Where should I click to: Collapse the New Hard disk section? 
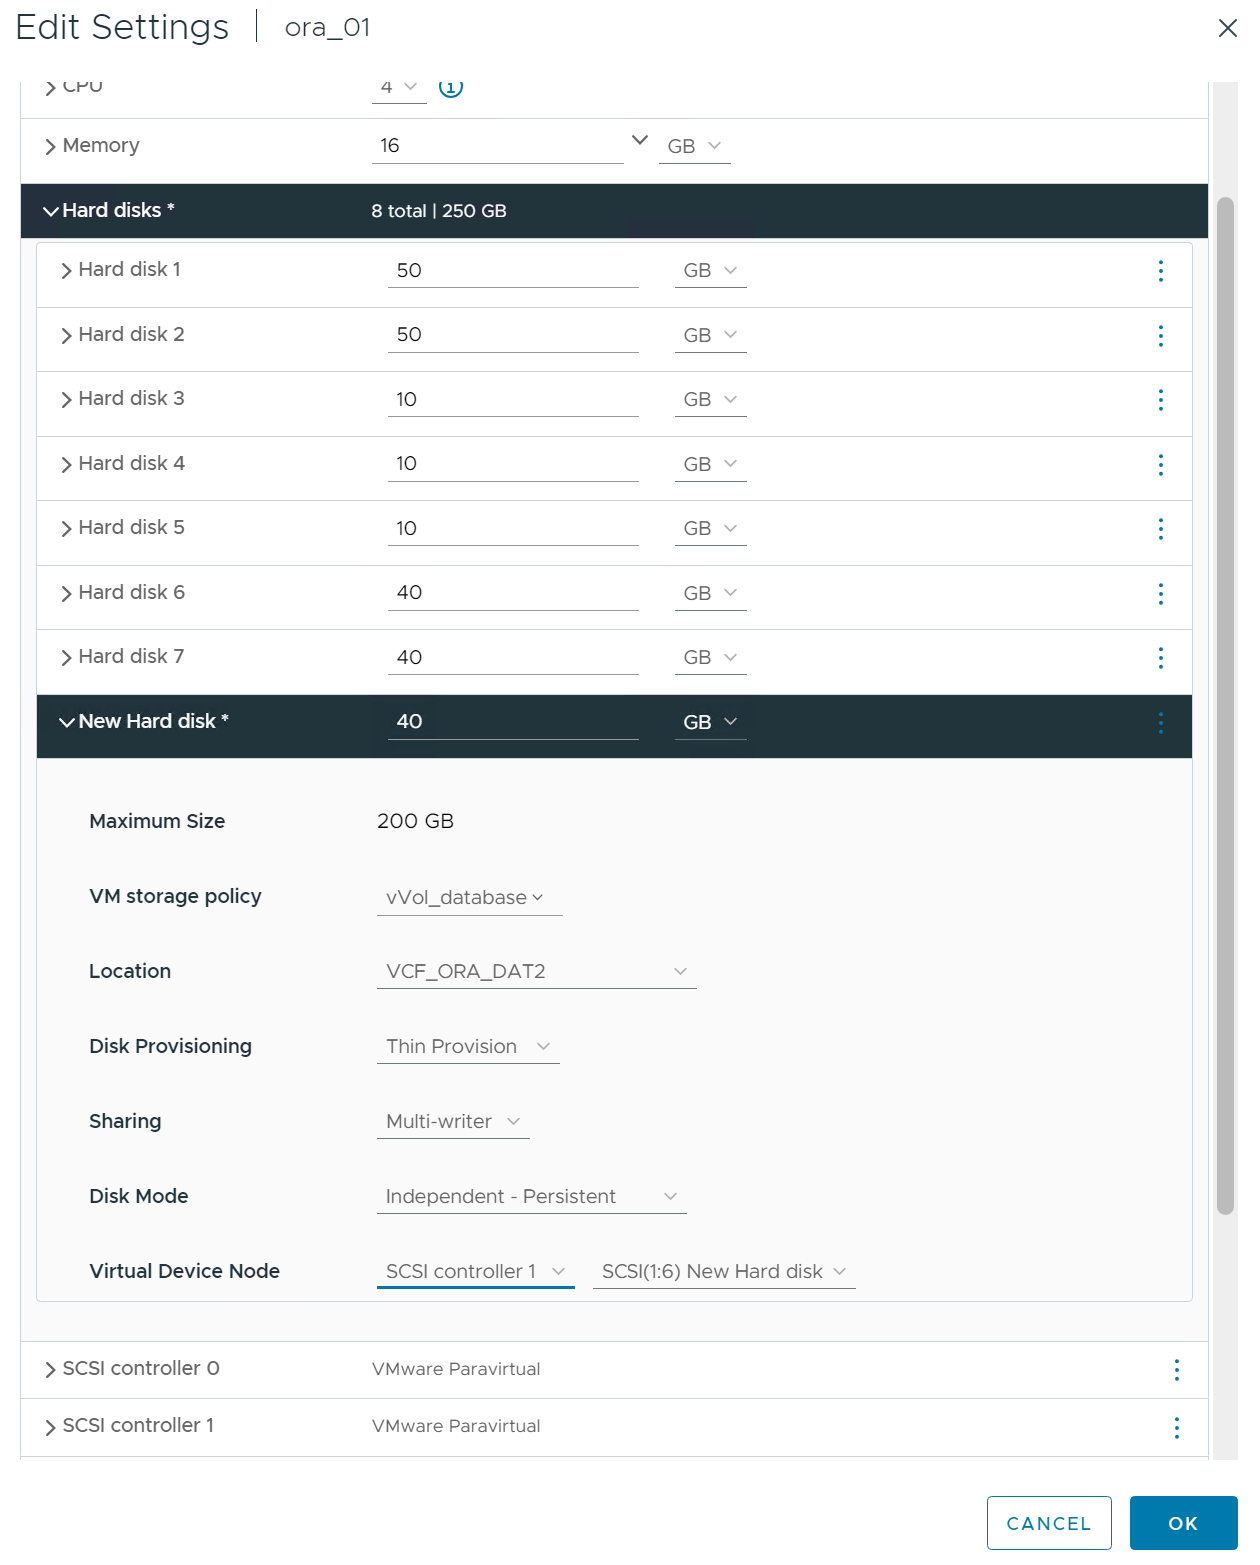click(x=67, y=722)
